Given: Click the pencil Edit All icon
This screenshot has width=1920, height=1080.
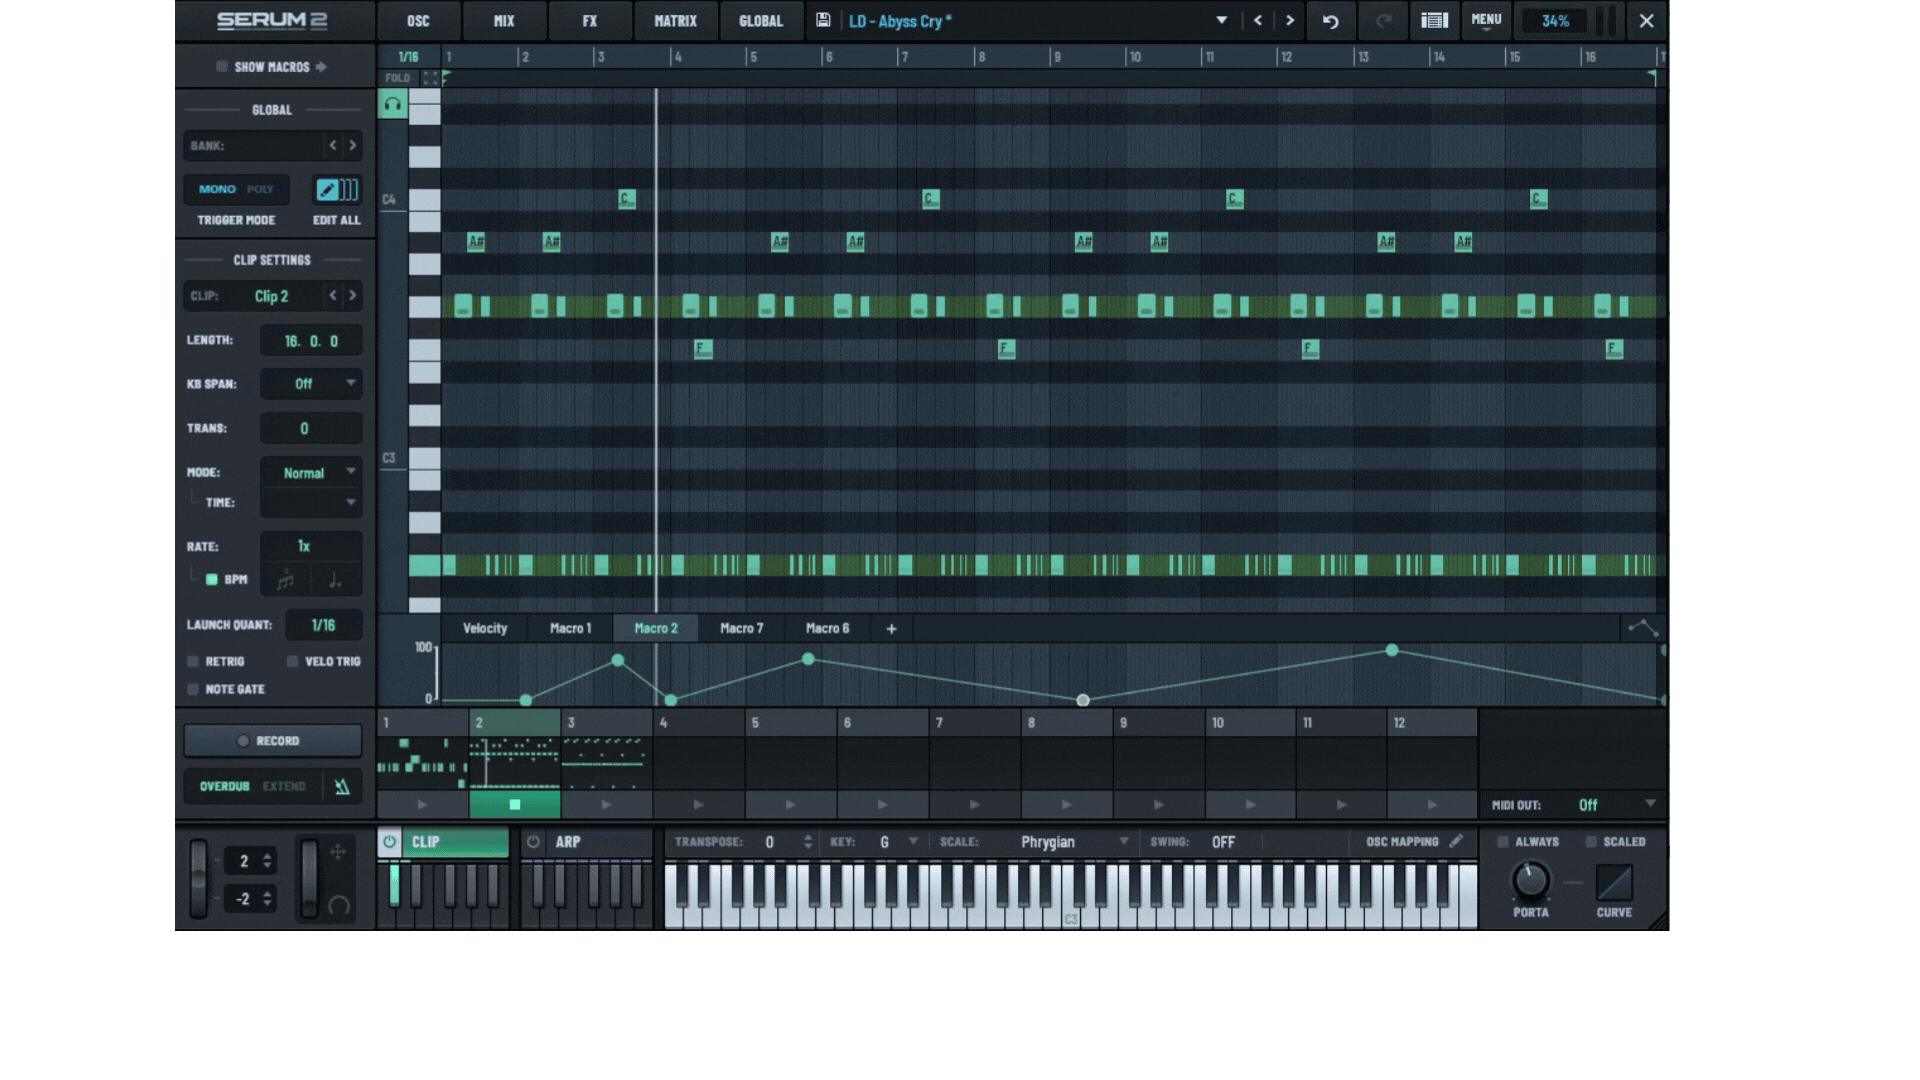Looking at the screenshot, I should [x=327, y=189].
